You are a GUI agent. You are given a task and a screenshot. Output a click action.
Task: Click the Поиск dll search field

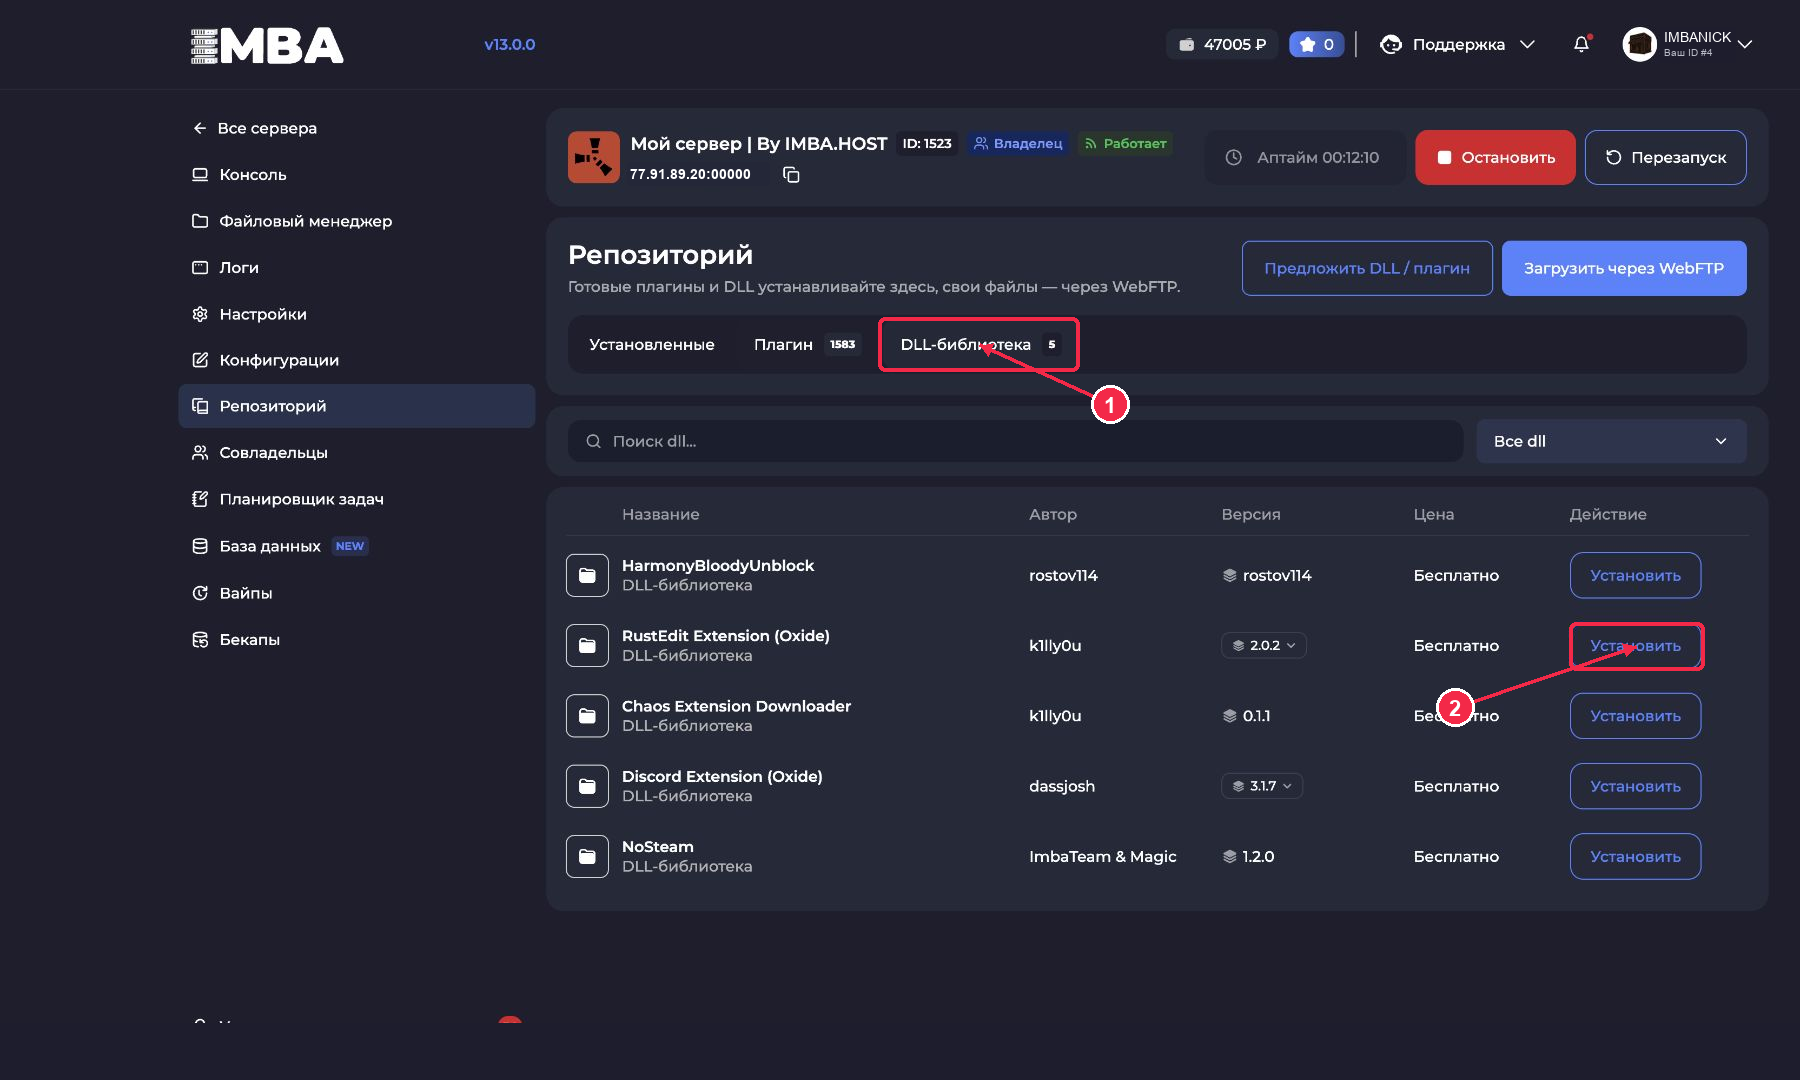click(1015, 441)
